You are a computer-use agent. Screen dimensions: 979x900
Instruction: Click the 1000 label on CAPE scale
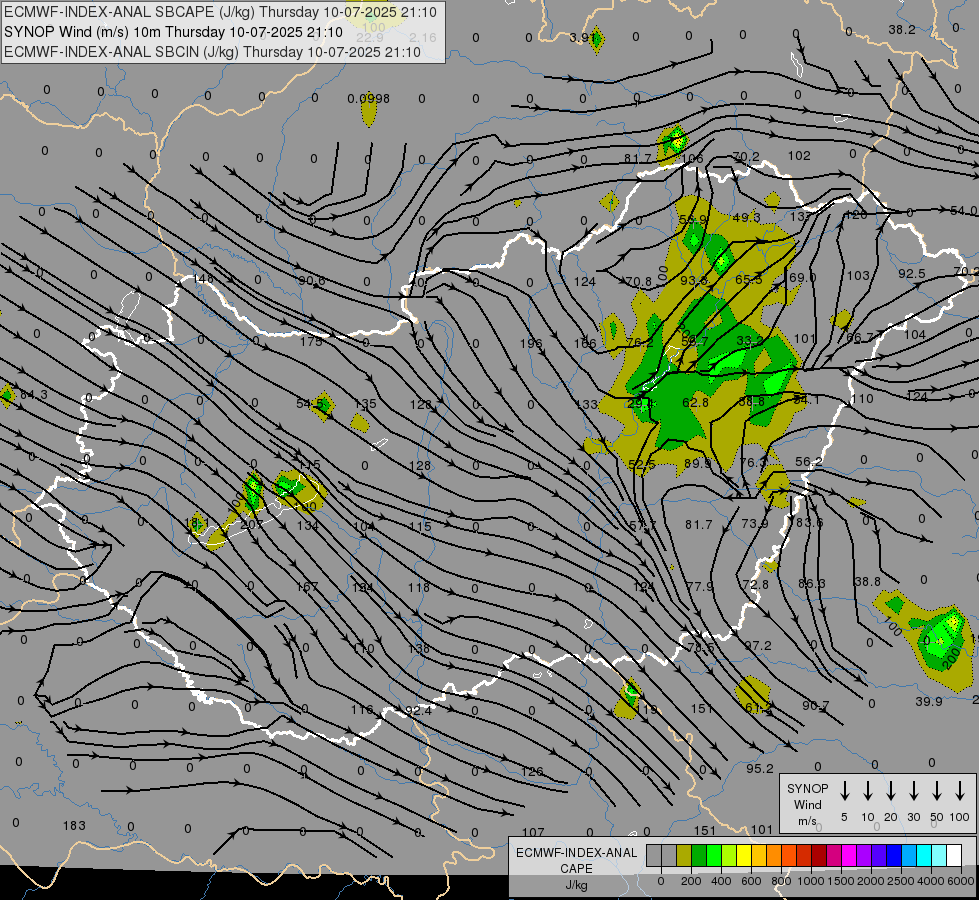click(x=811, y=881)
